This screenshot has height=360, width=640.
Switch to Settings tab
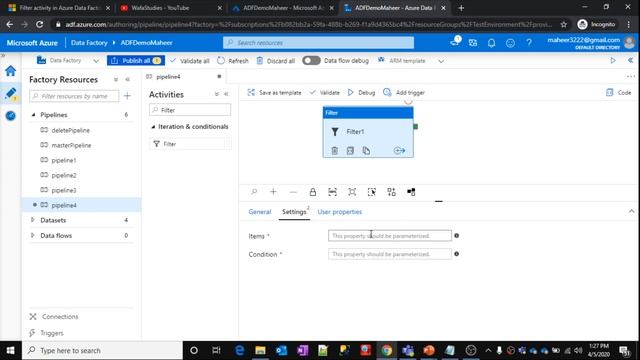point(294,212)
